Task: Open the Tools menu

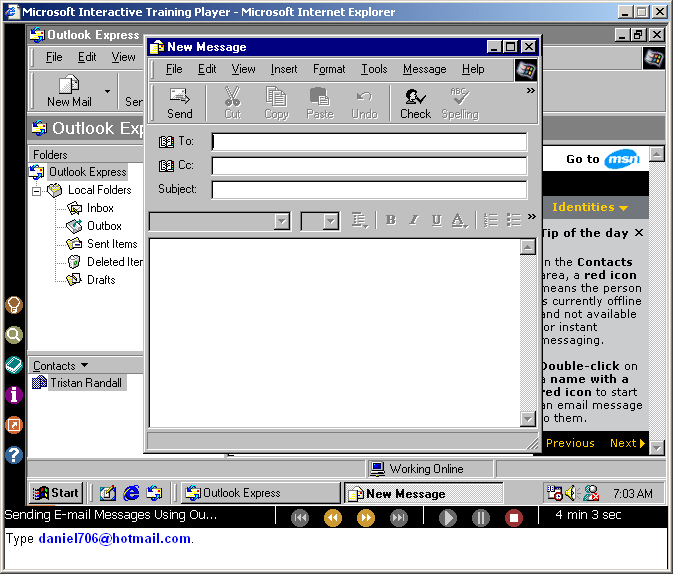Action: click(x=374, y=69)
